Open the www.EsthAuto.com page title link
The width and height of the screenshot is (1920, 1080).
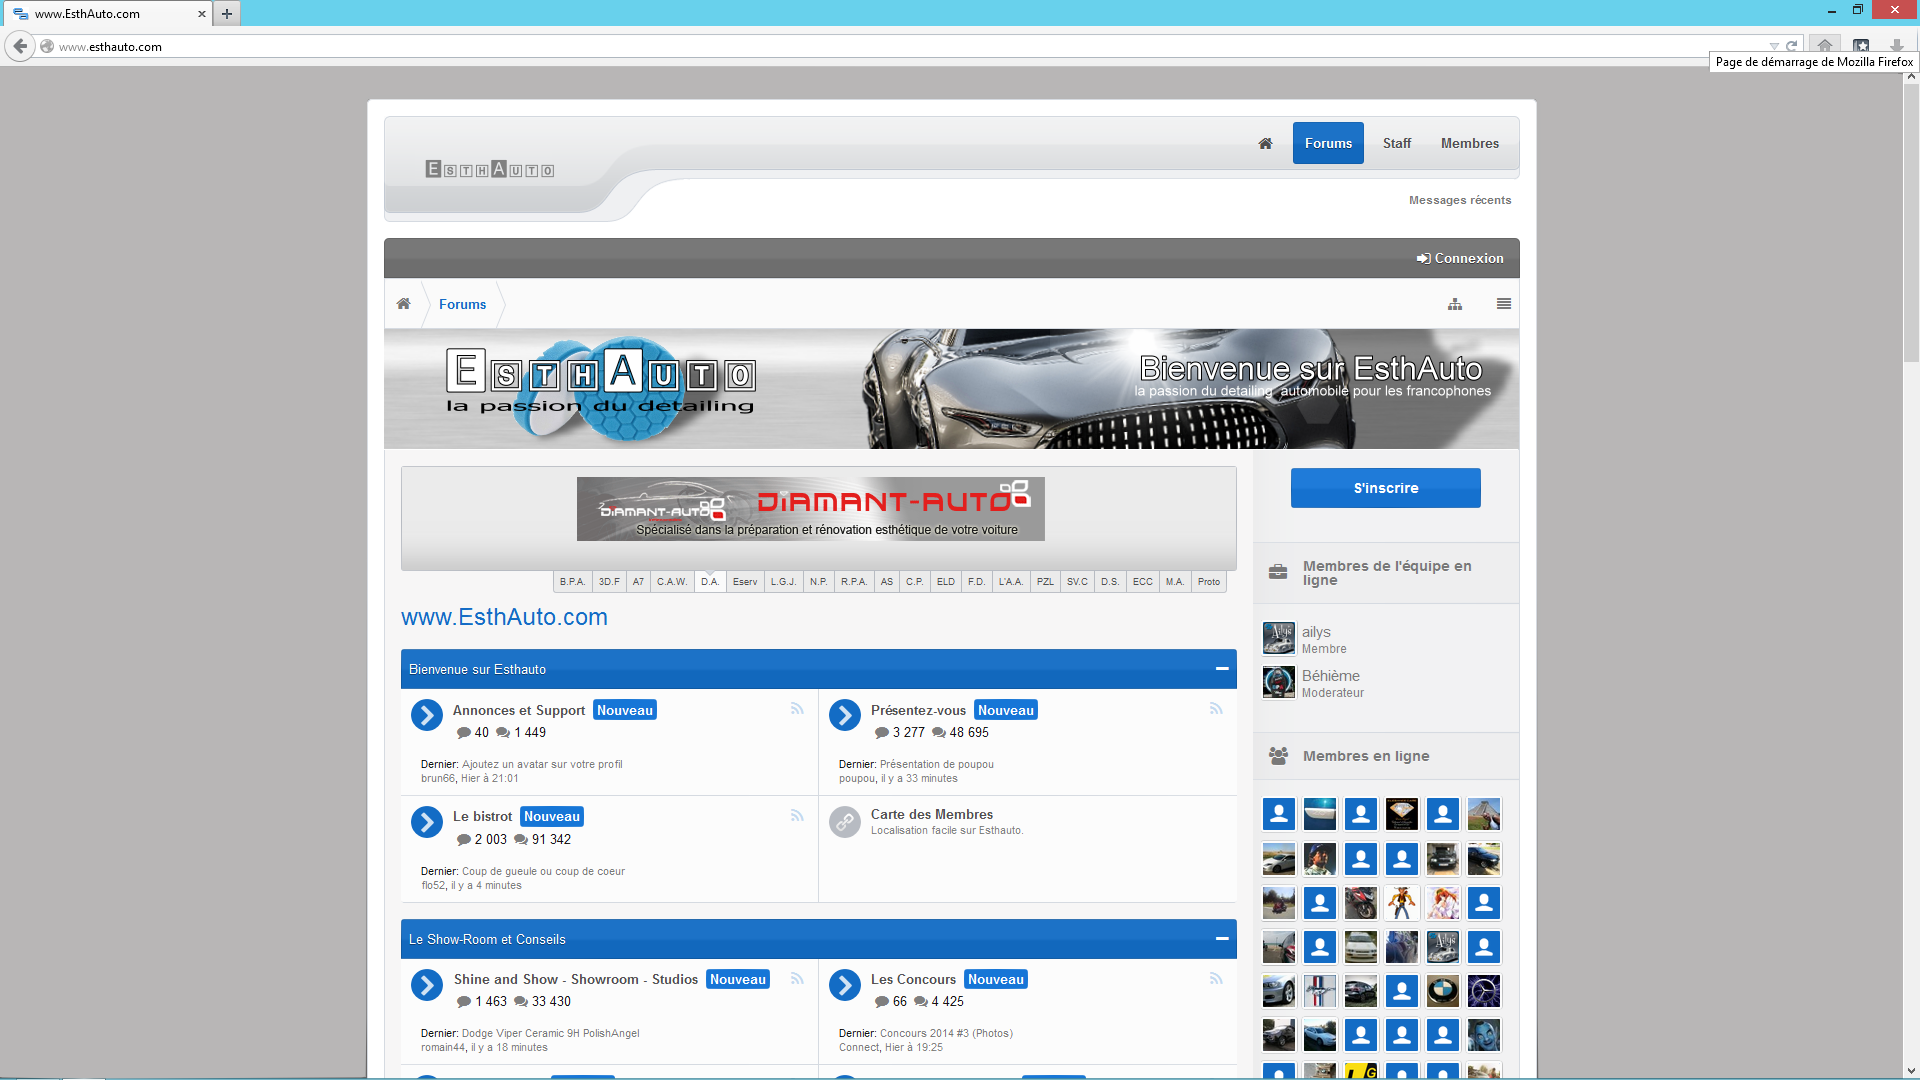tap(504, 618)
